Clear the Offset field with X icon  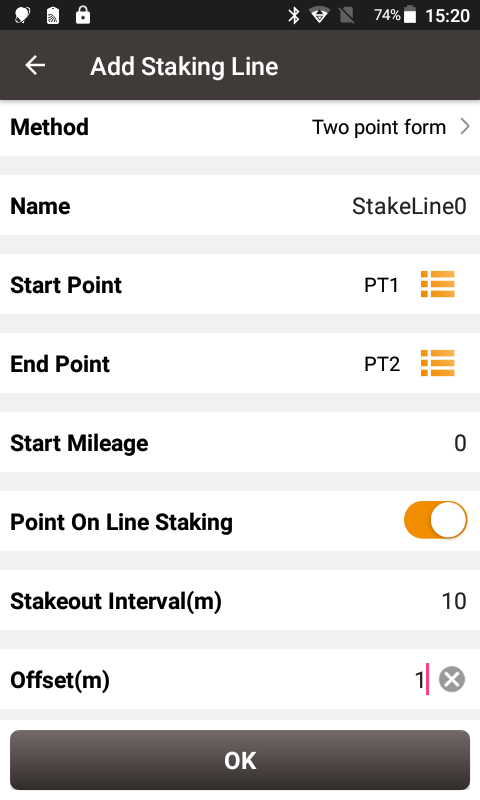[452, 679]
